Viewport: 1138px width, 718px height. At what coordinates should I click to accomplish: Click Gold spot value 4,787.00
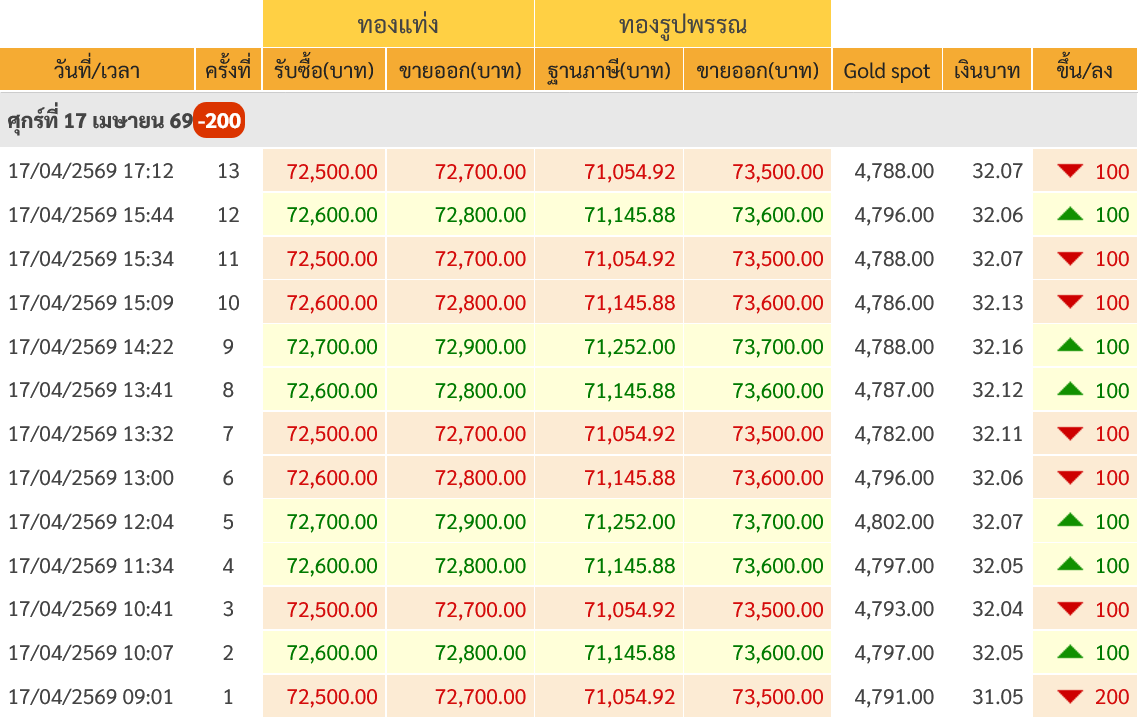tap(894, 390)
